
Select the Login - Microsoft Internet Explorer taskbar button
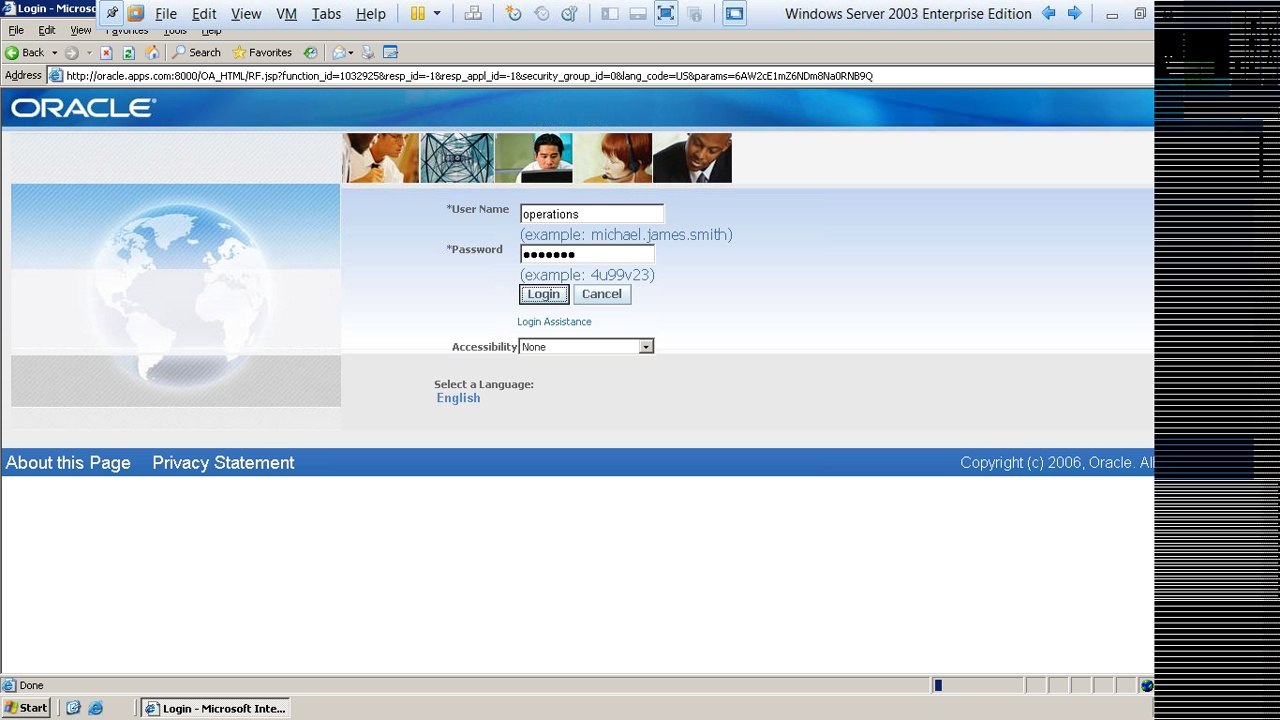pos(215,708)
